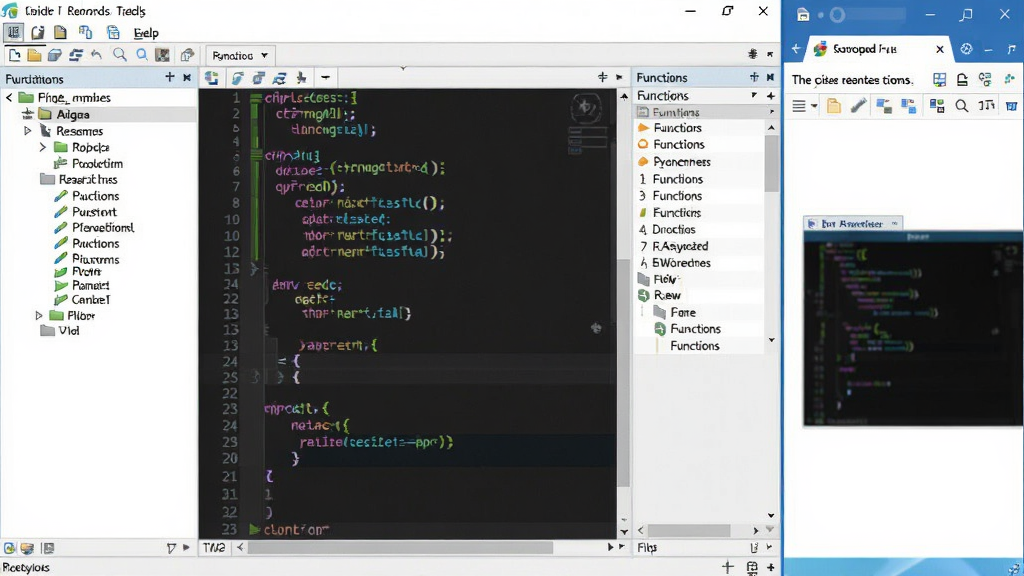Expand the Ropcke folder
1024x576 pixels.
tap(42, 147)
